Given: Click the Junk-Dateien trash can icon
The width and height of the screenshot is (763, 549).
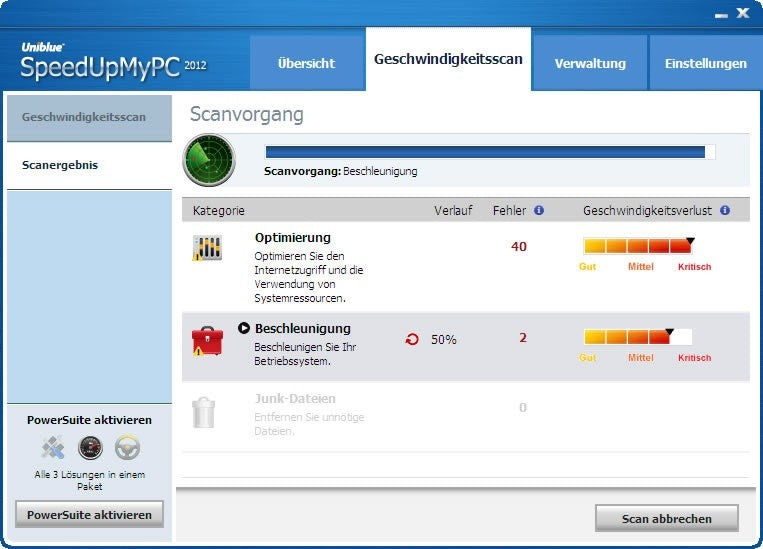Looking at the screenshot, I should (x=203, y=412).
